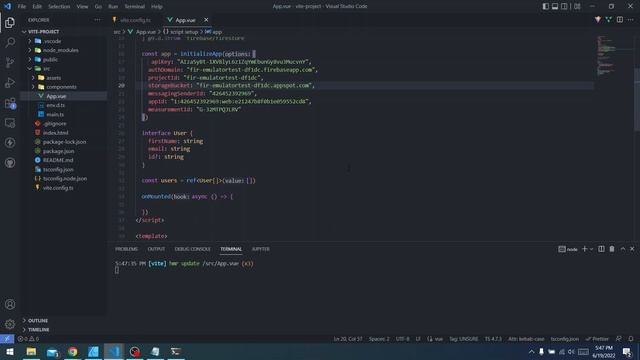Open status bar notifications bell
Screen dimensions: 640x360
(x=631, y=339)
